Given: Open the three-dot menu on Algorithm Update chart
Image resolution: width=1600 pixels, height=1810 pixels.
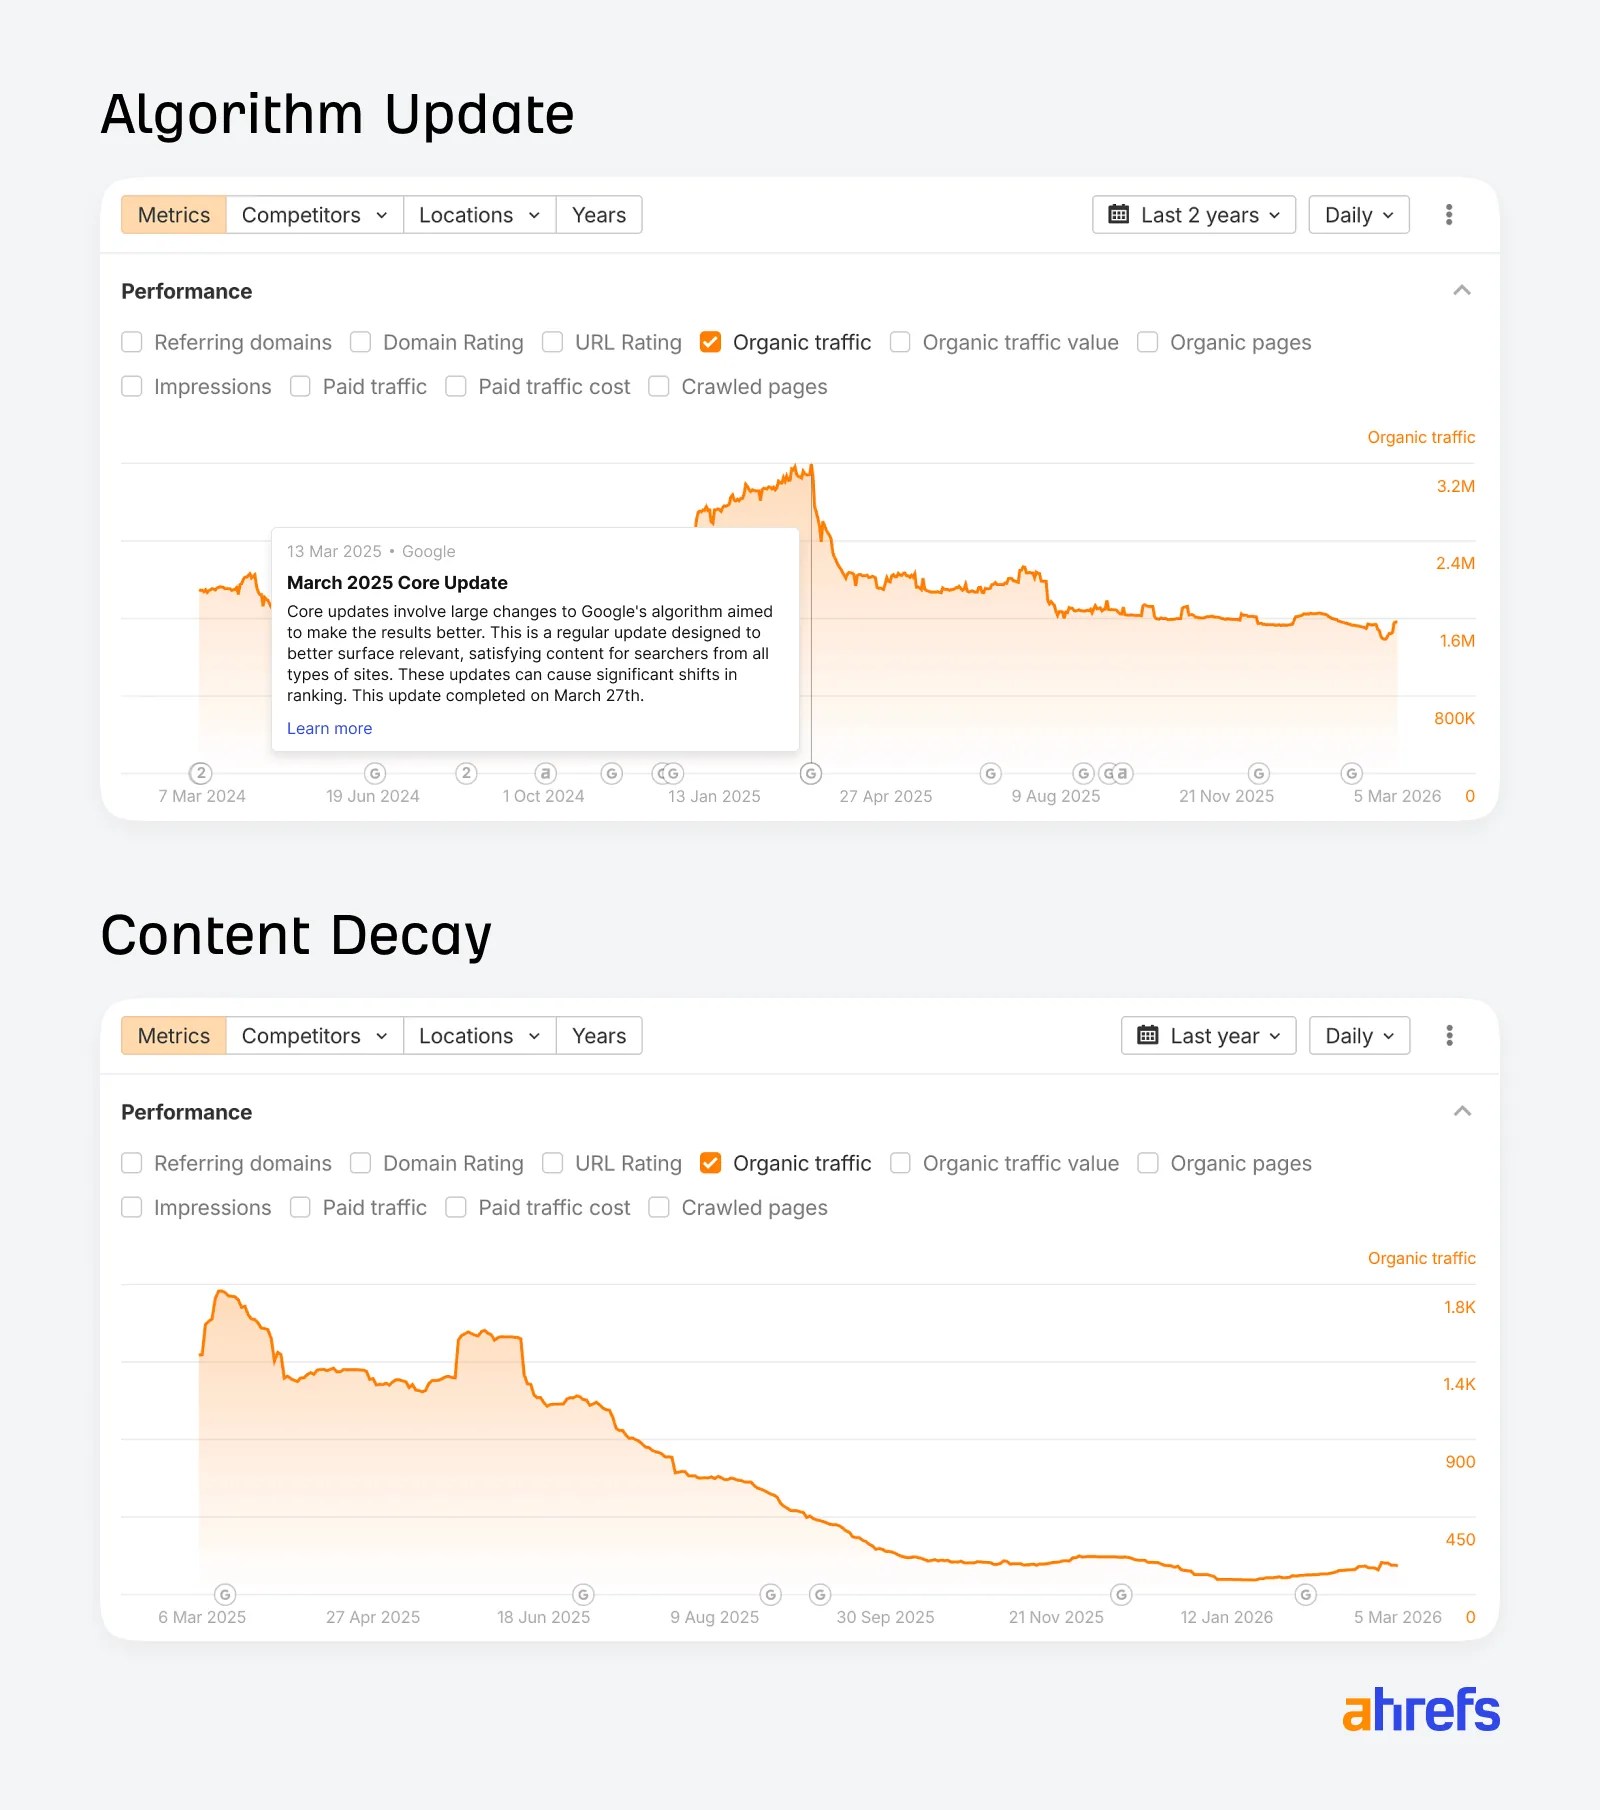Looking at the screenshot, I should click(1449, 214).
